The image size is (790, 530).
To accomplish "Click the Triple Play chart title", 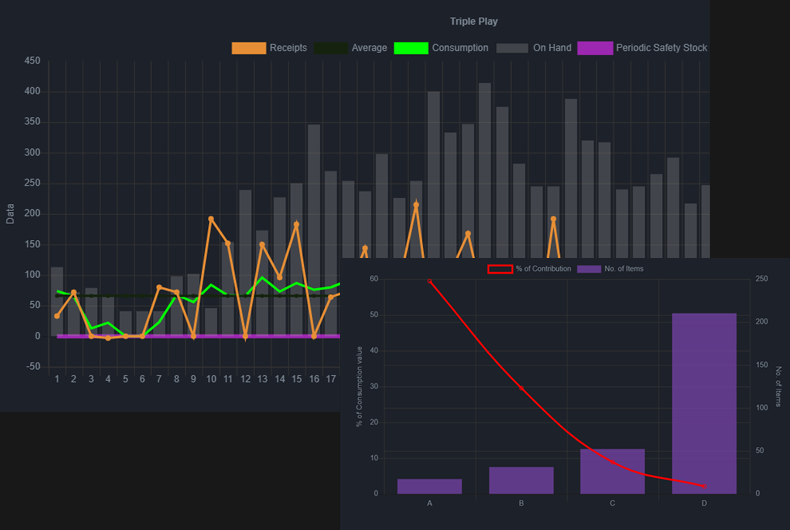I will [474, 21].
